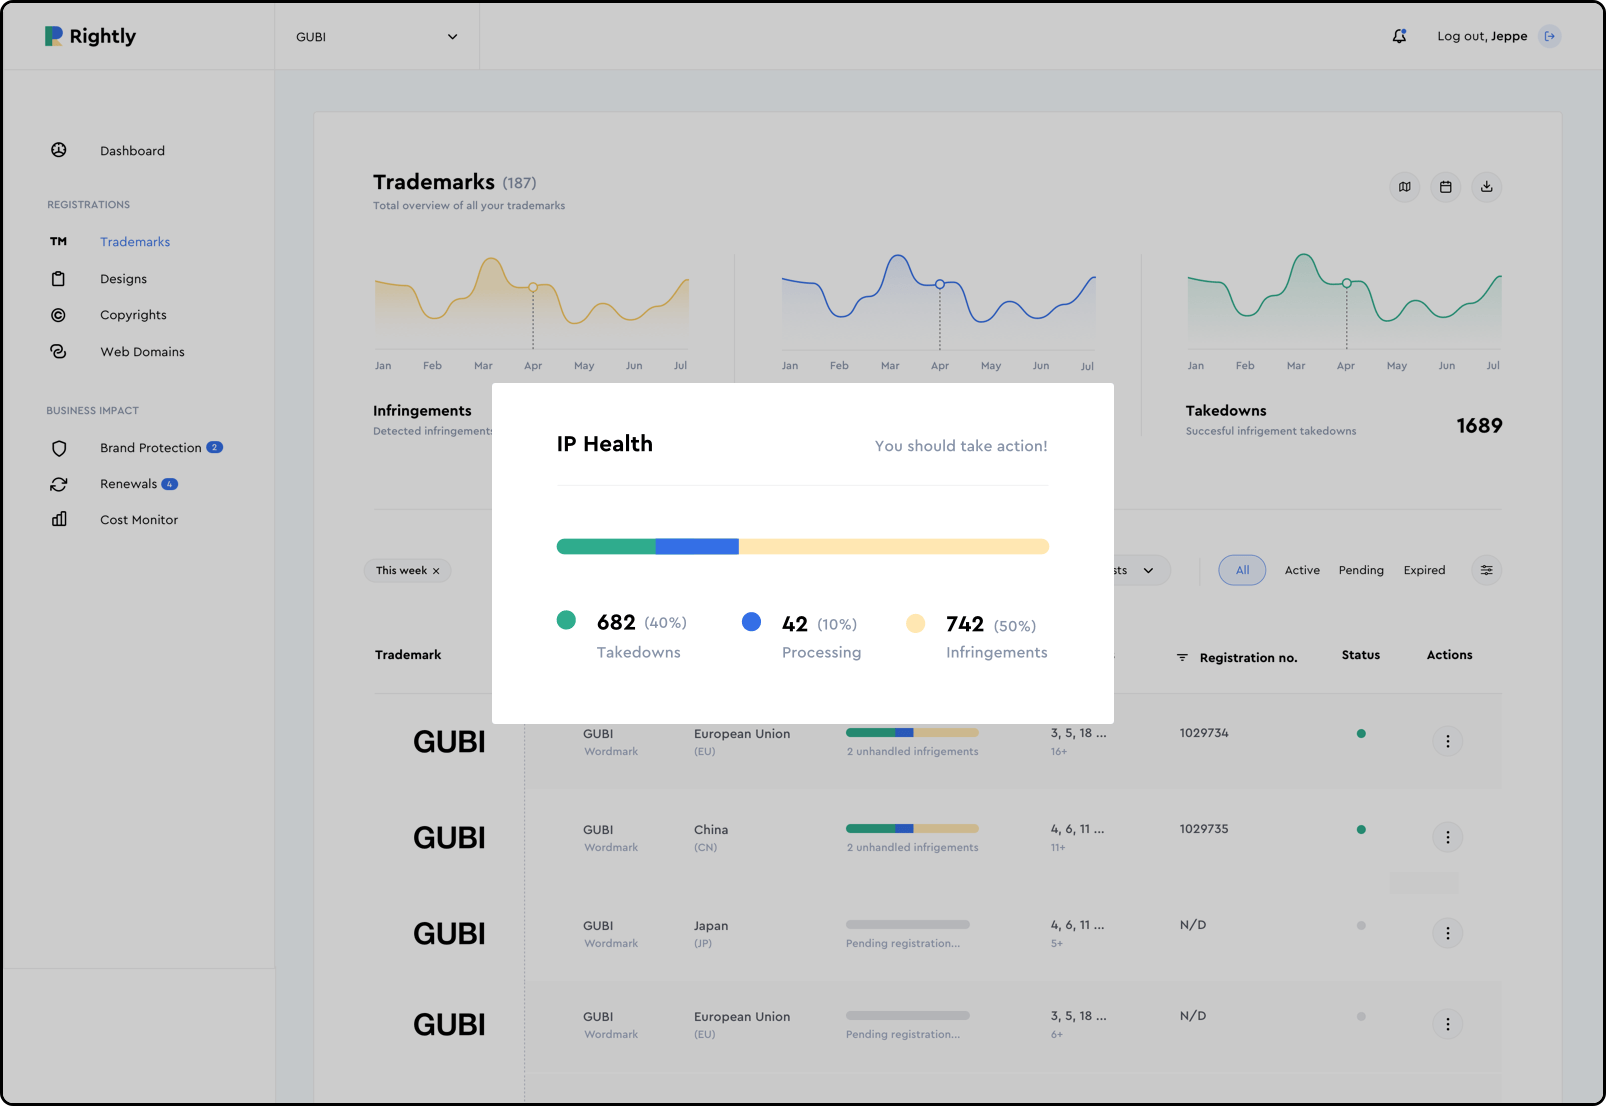Expand the GUBI account dropdown

(452, 37)
